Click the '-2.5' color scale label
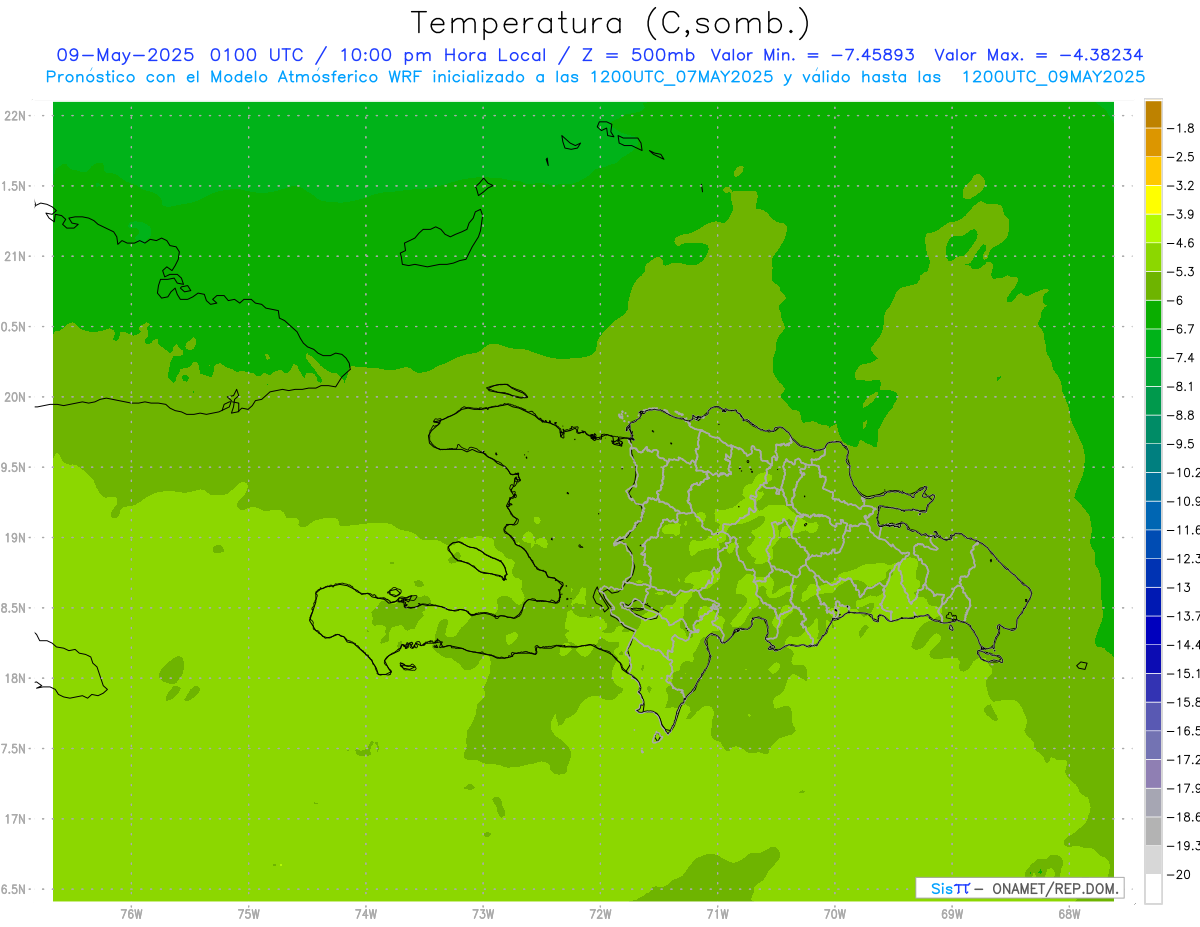Viewport: 1200px width, 927px height. [x=1180, y=157]
